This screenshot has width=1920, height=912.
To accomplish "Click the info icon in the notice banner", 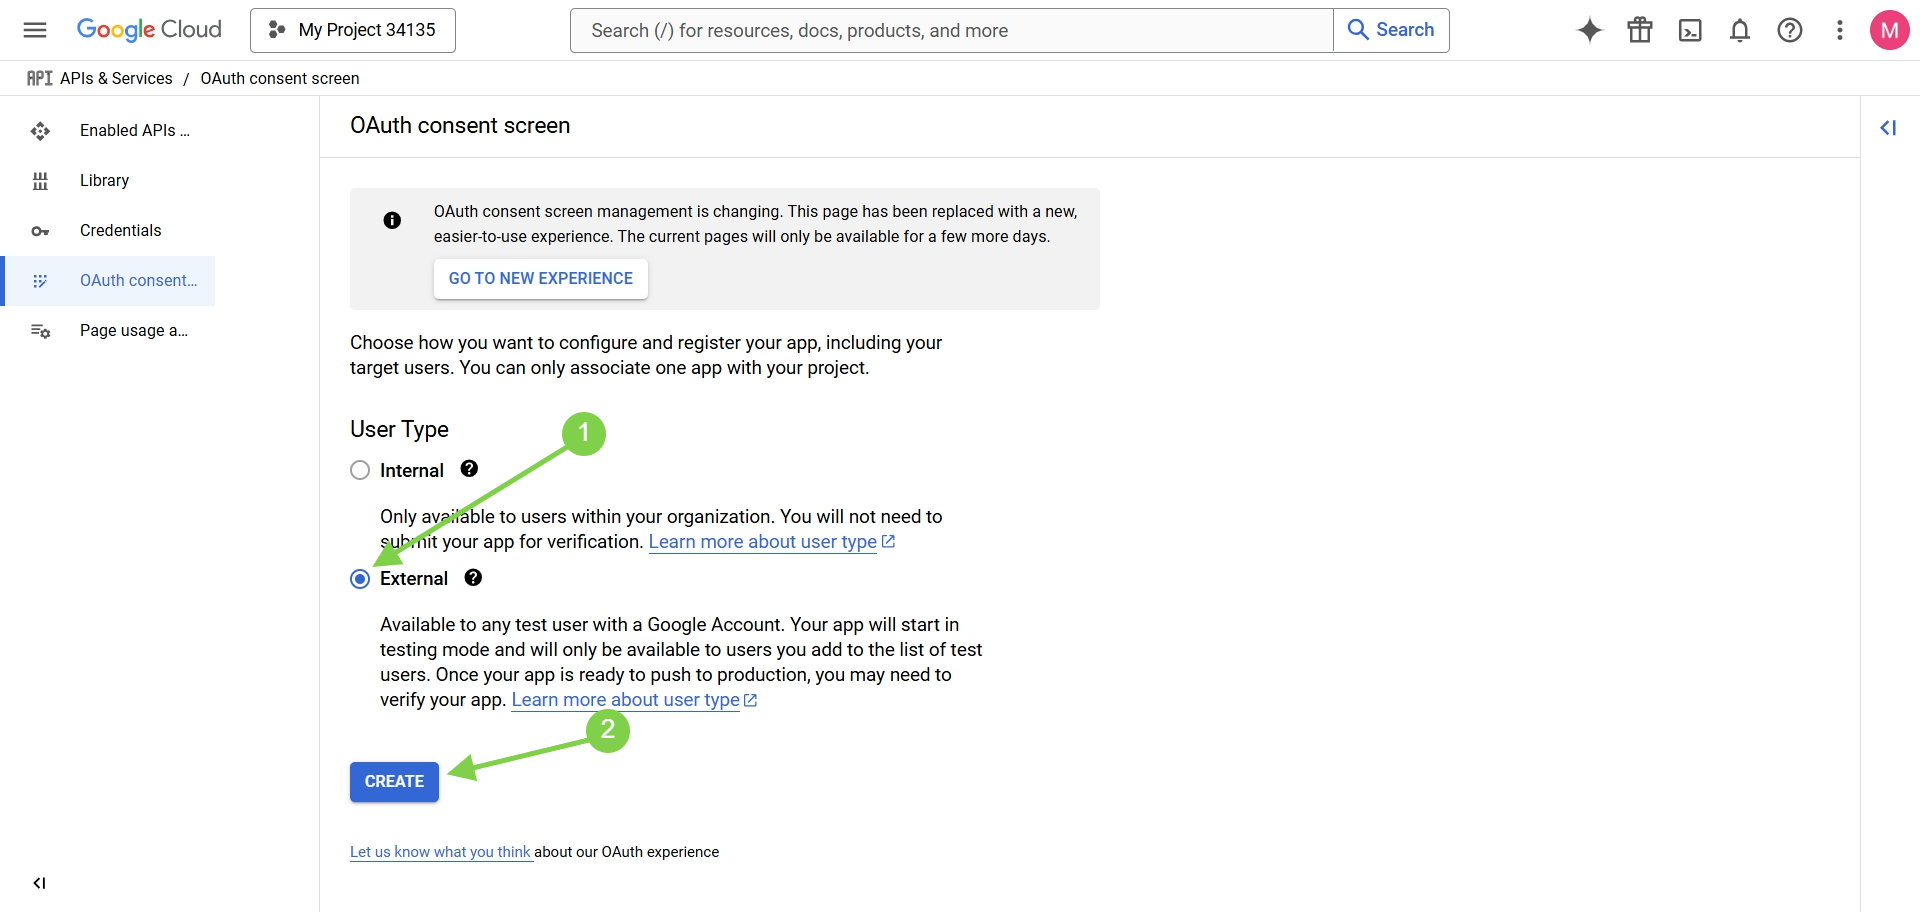I will [x=392, y=220].
